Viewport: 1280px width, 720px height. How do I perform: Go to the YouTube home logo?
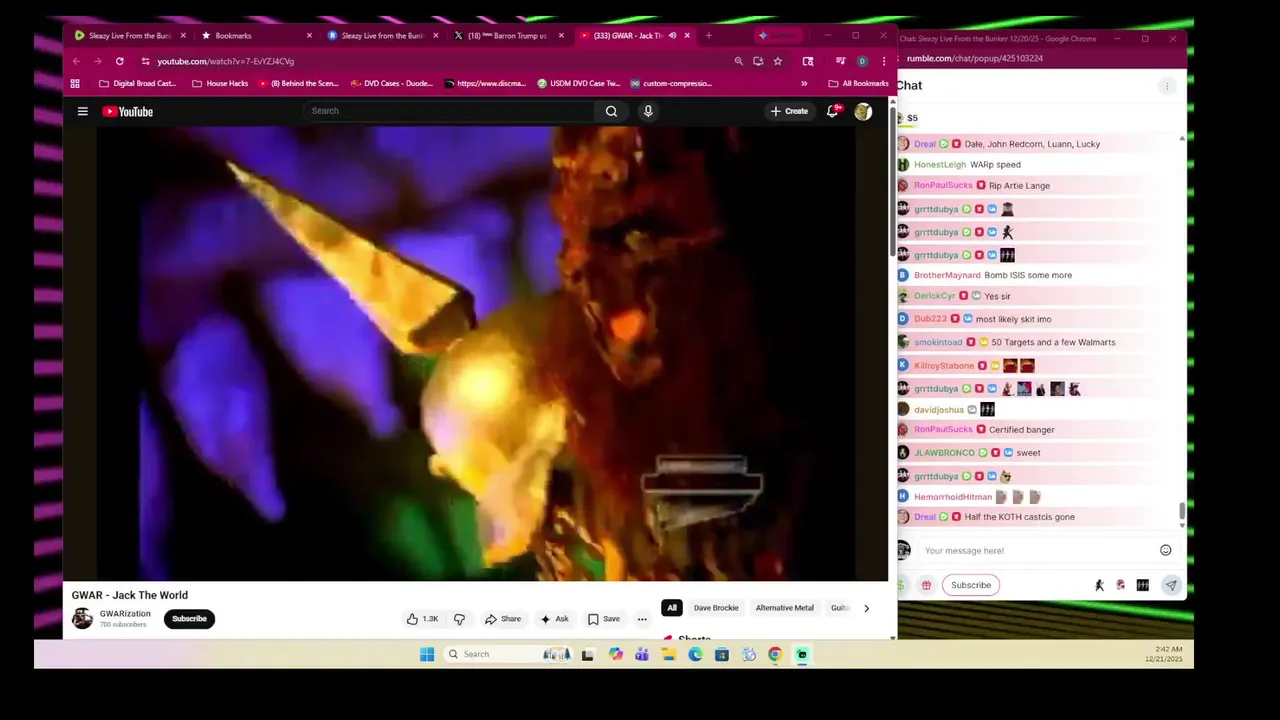(x=127, y=111)
